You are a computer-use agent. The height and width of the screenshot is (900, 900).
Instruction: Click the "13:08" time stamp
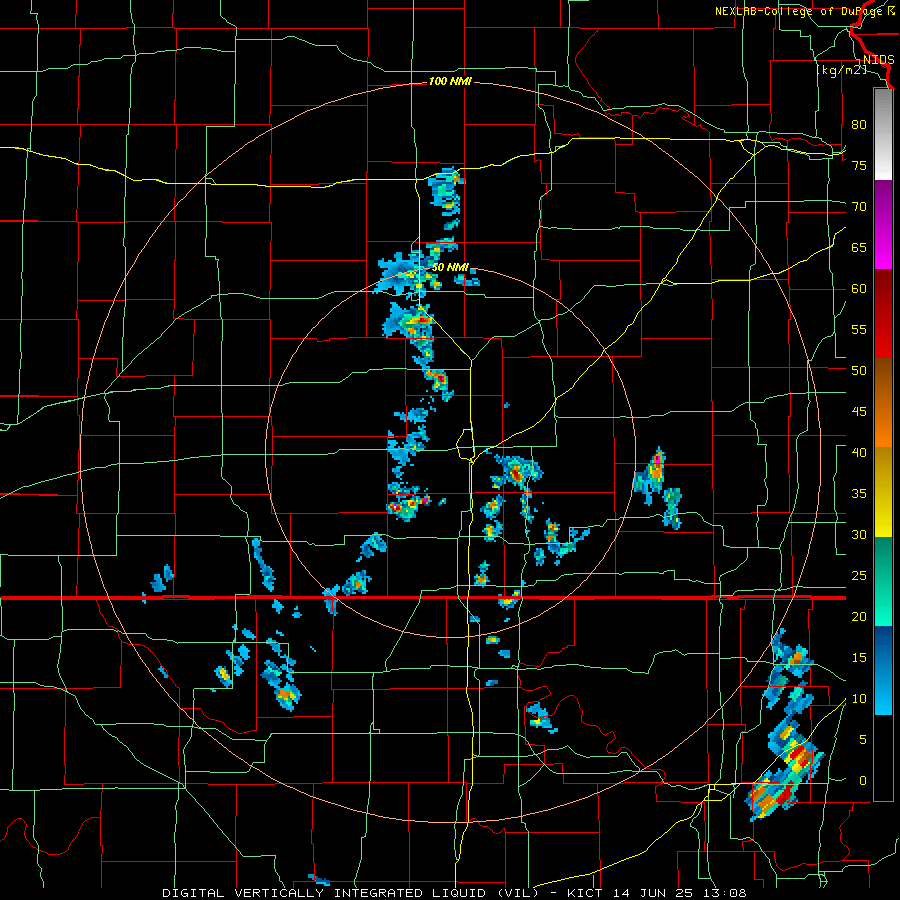(x=723, y=893)
